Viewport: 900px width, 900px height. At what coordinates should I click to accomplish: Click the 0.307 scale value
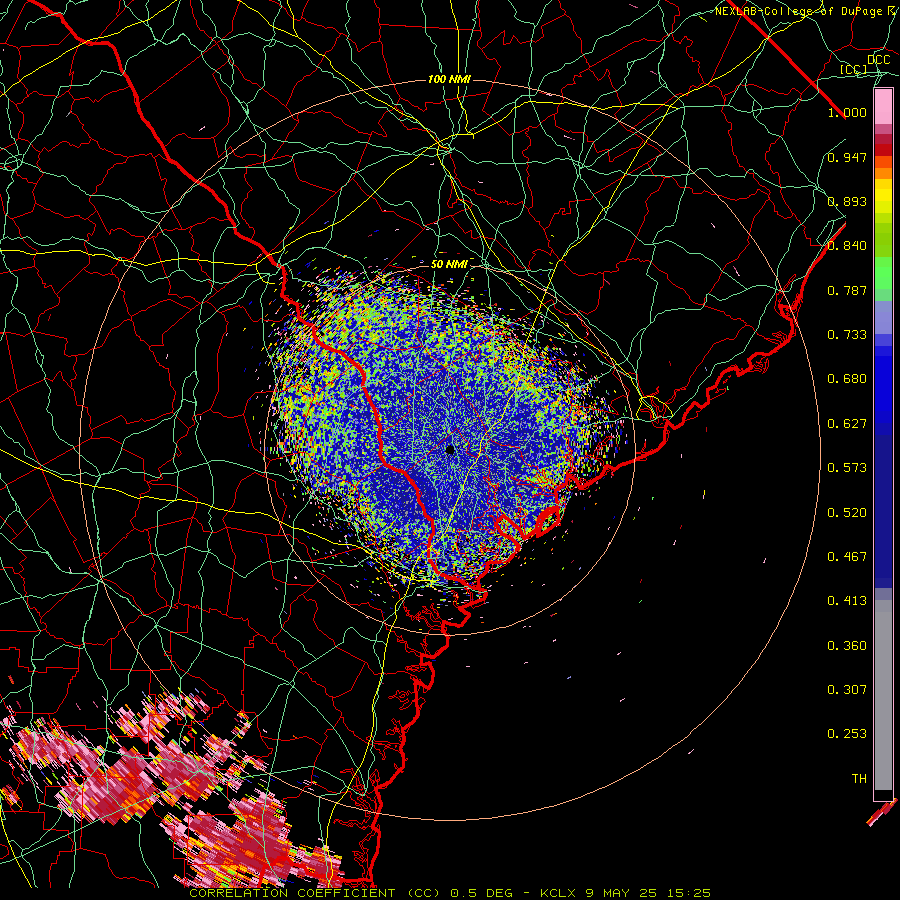(x=847, y=689)
